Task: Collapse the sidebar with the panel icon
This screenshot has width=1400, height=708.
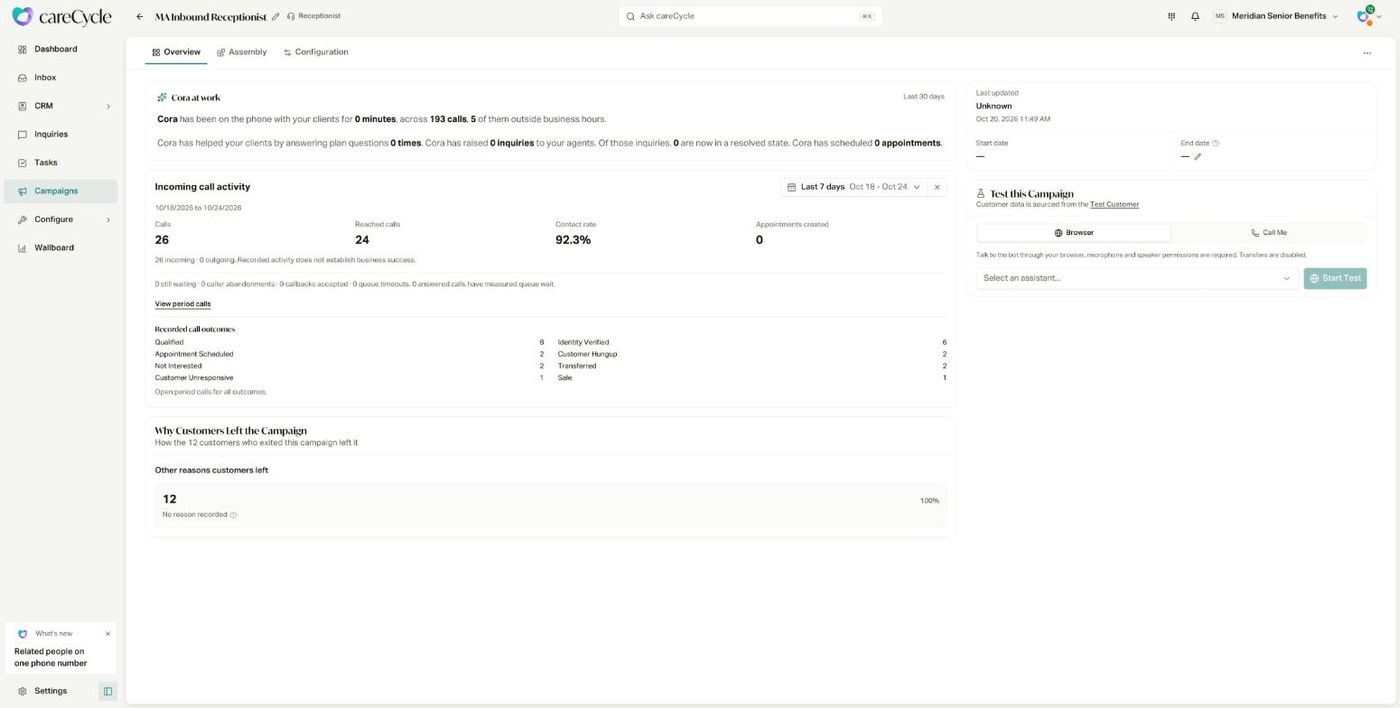Action: click(108, 691)
